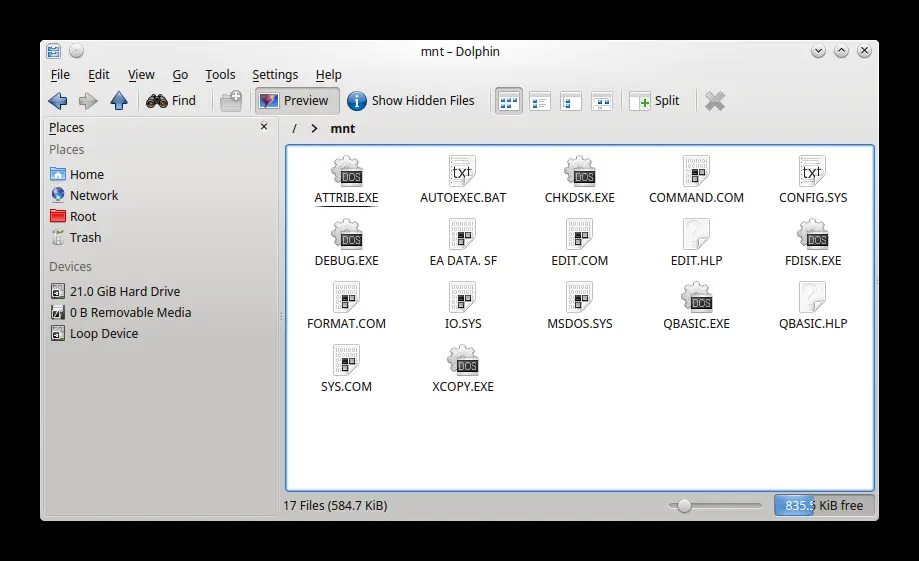Go up one folder level
This screenshot has width=919, height=561.
point(119,101)
